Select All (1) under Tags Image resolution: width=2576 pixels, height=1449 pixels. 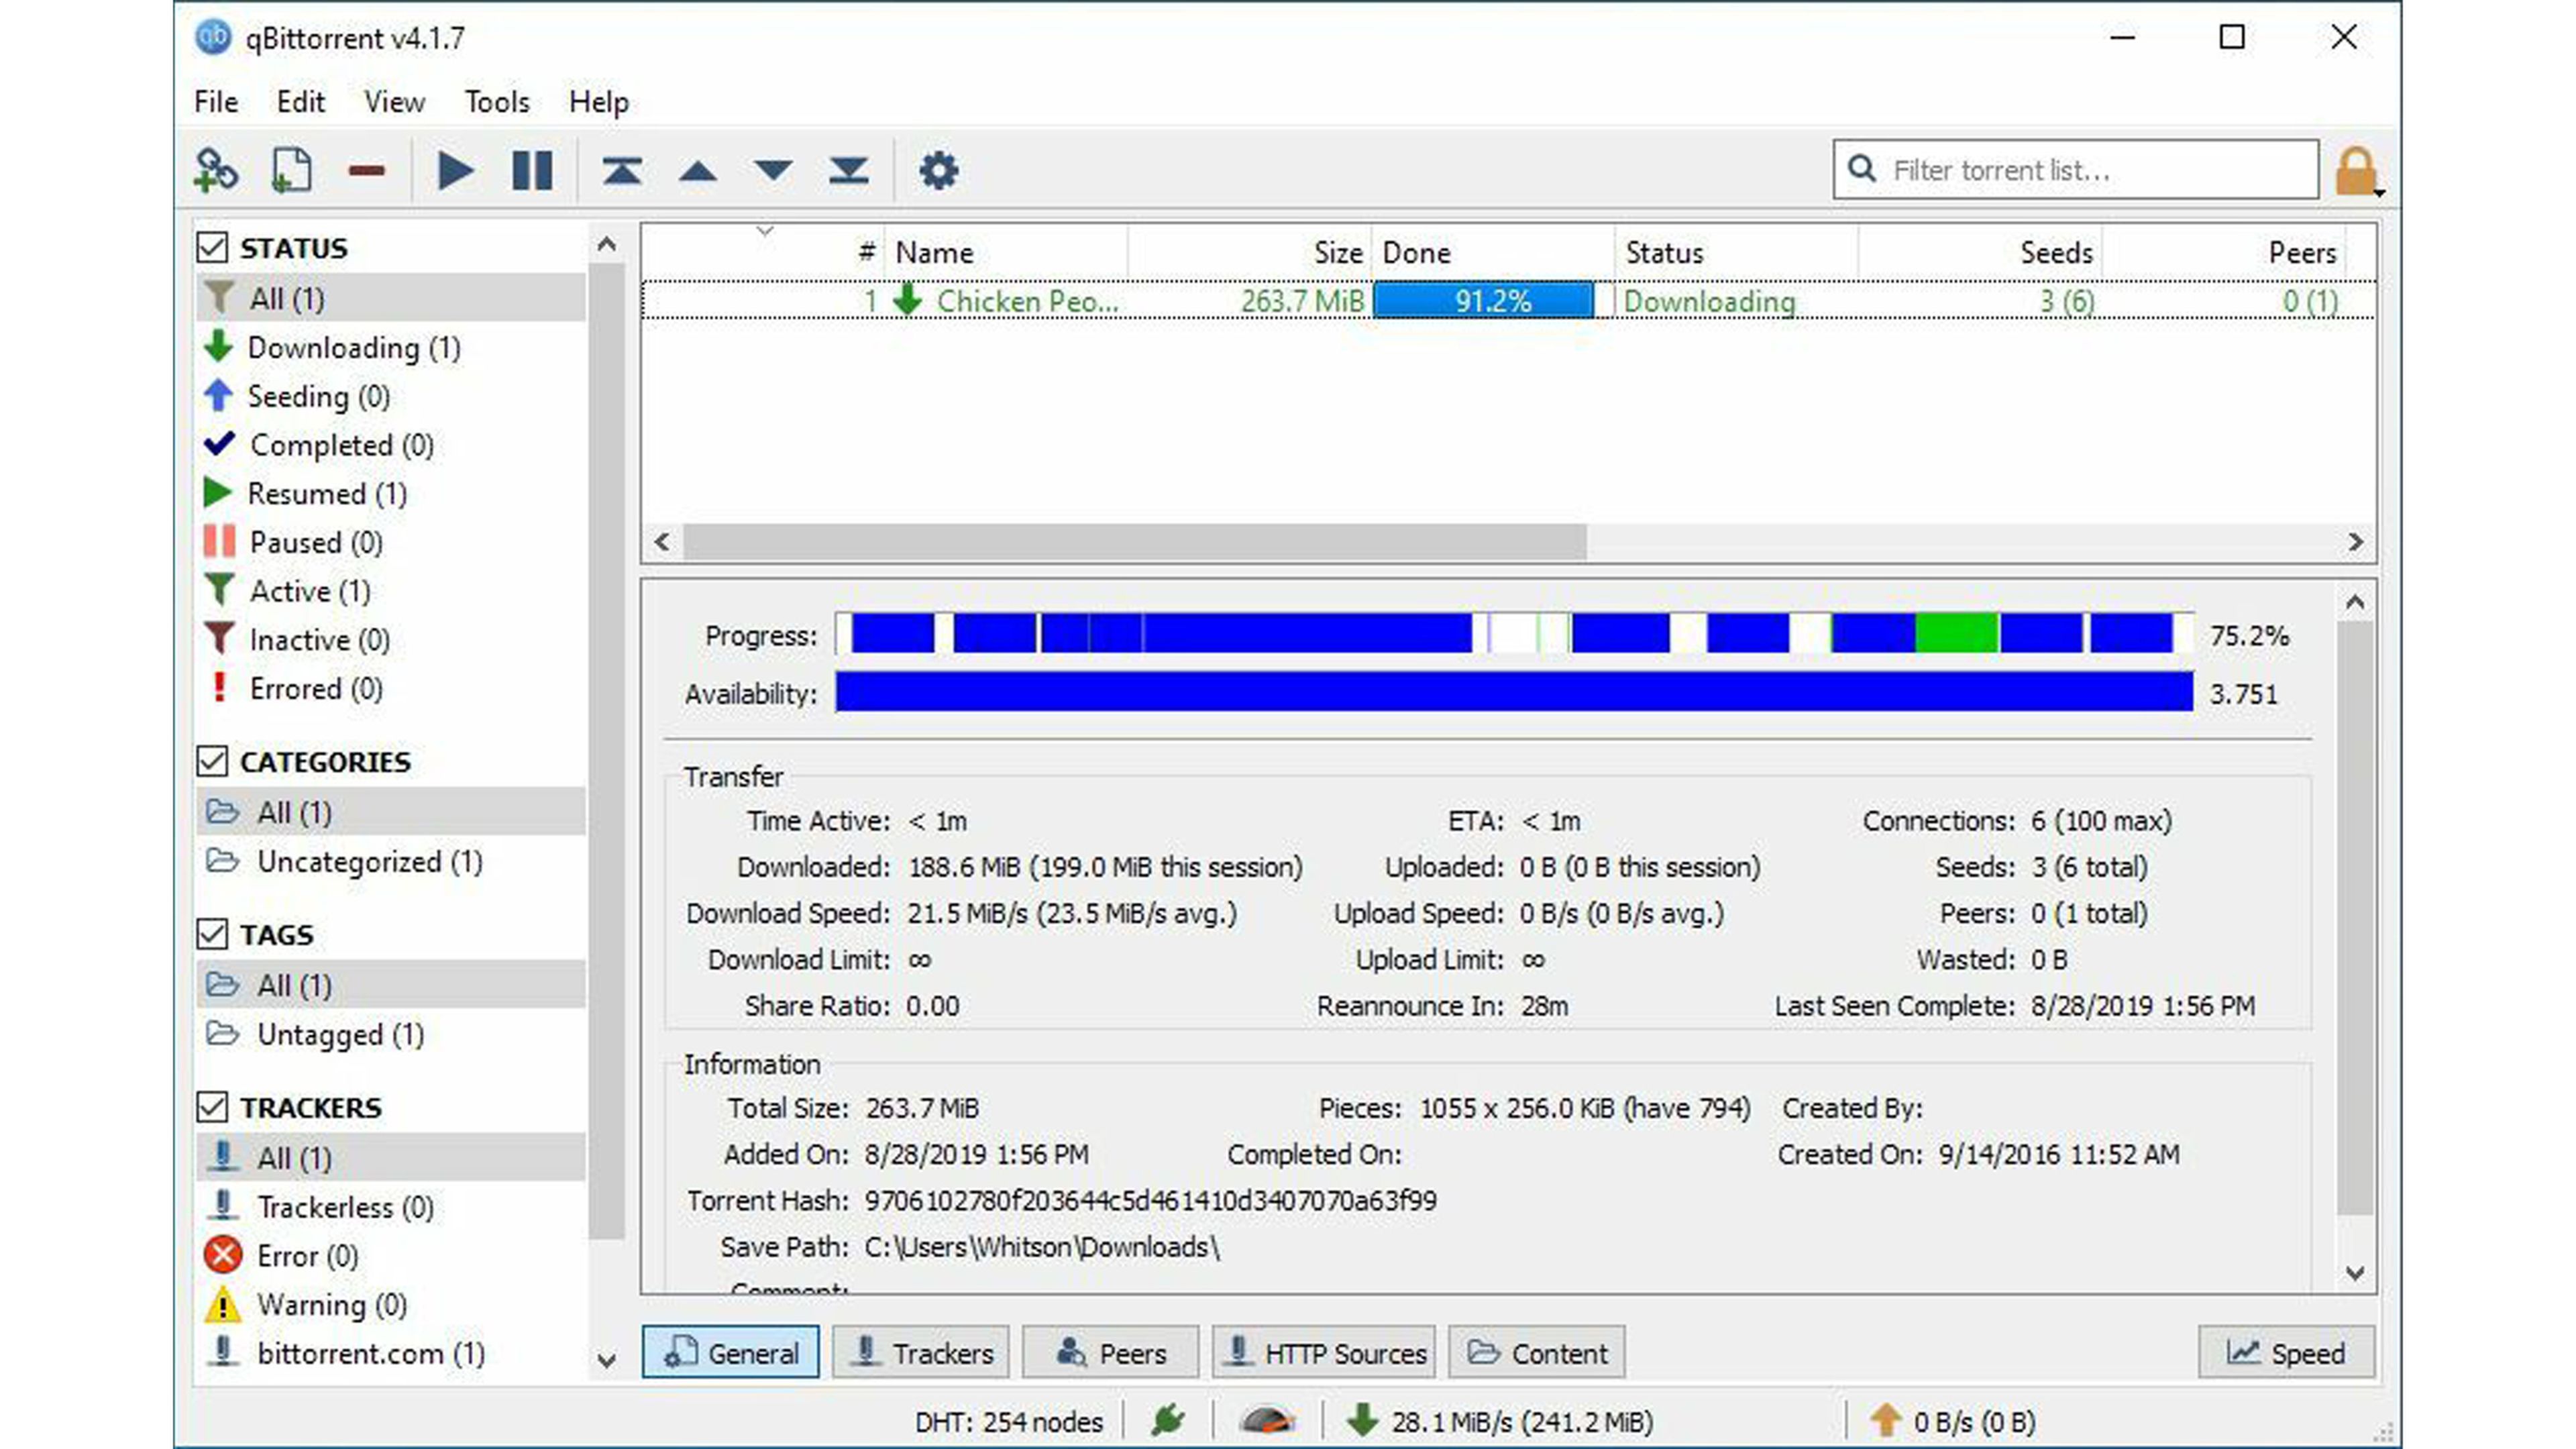tap(391, 985)
